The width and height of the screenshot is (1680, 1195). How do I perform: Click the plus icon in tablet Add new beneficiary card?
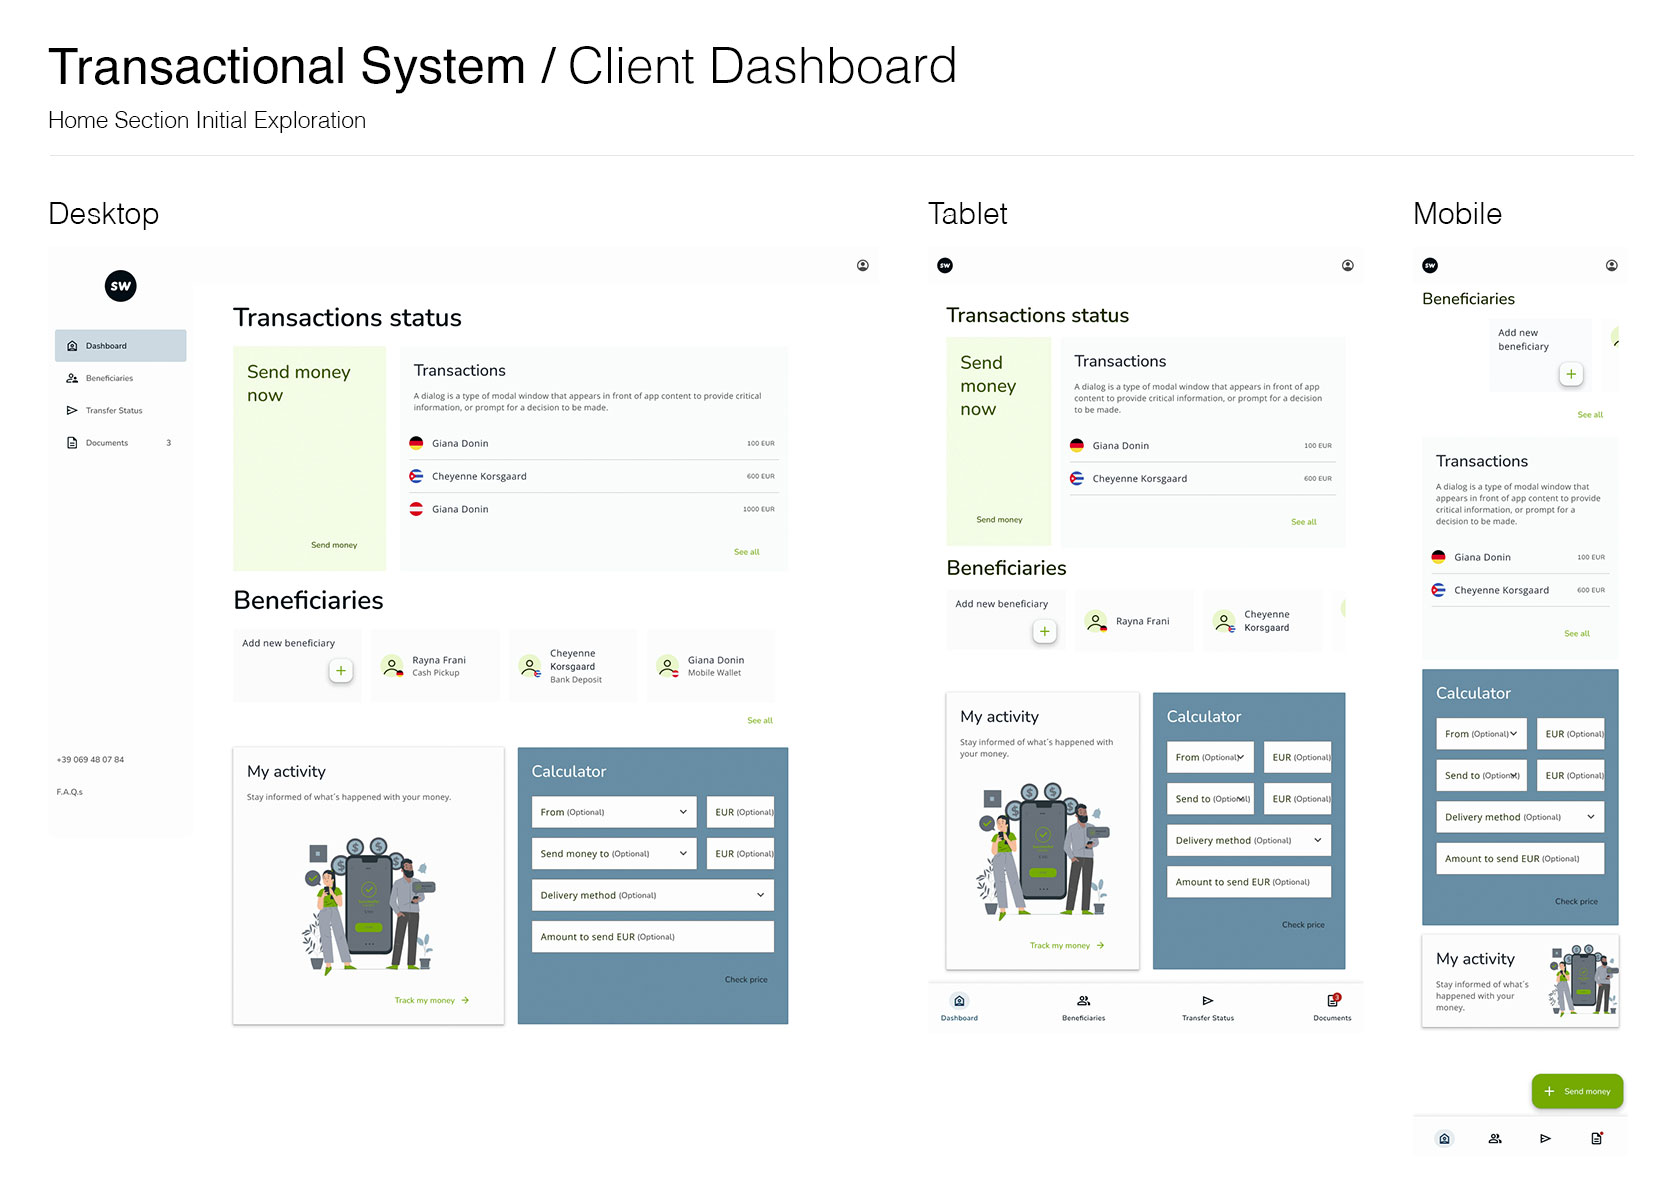coord(1044,631)
